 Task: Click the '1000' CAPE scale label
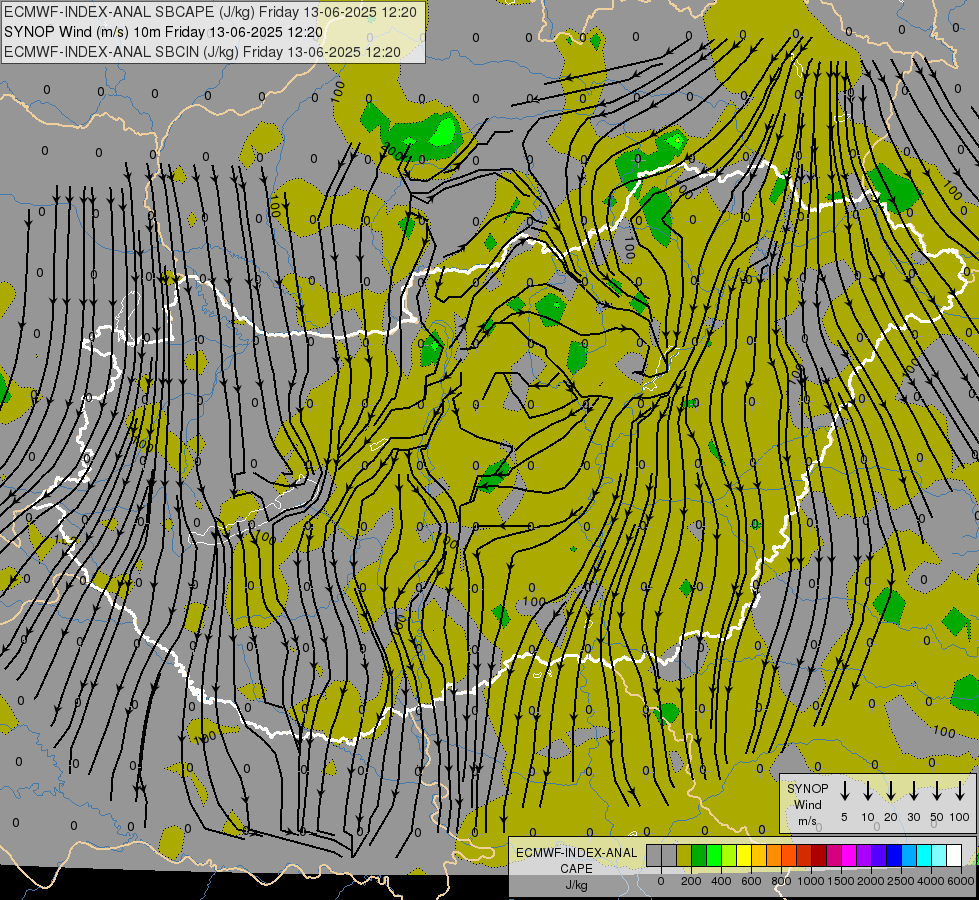click(811, 881)
